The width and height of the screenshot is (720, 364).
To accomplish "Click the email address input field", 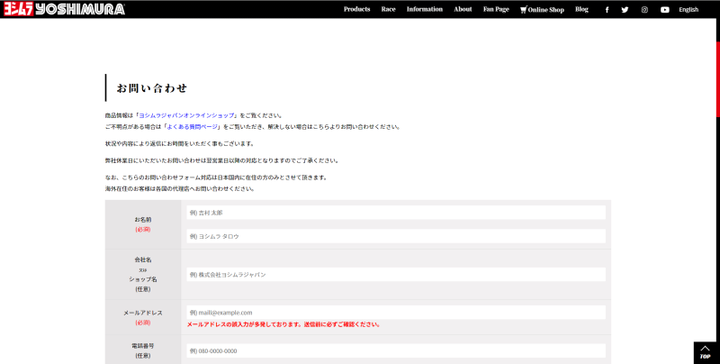I will click(x=396, y=313).
